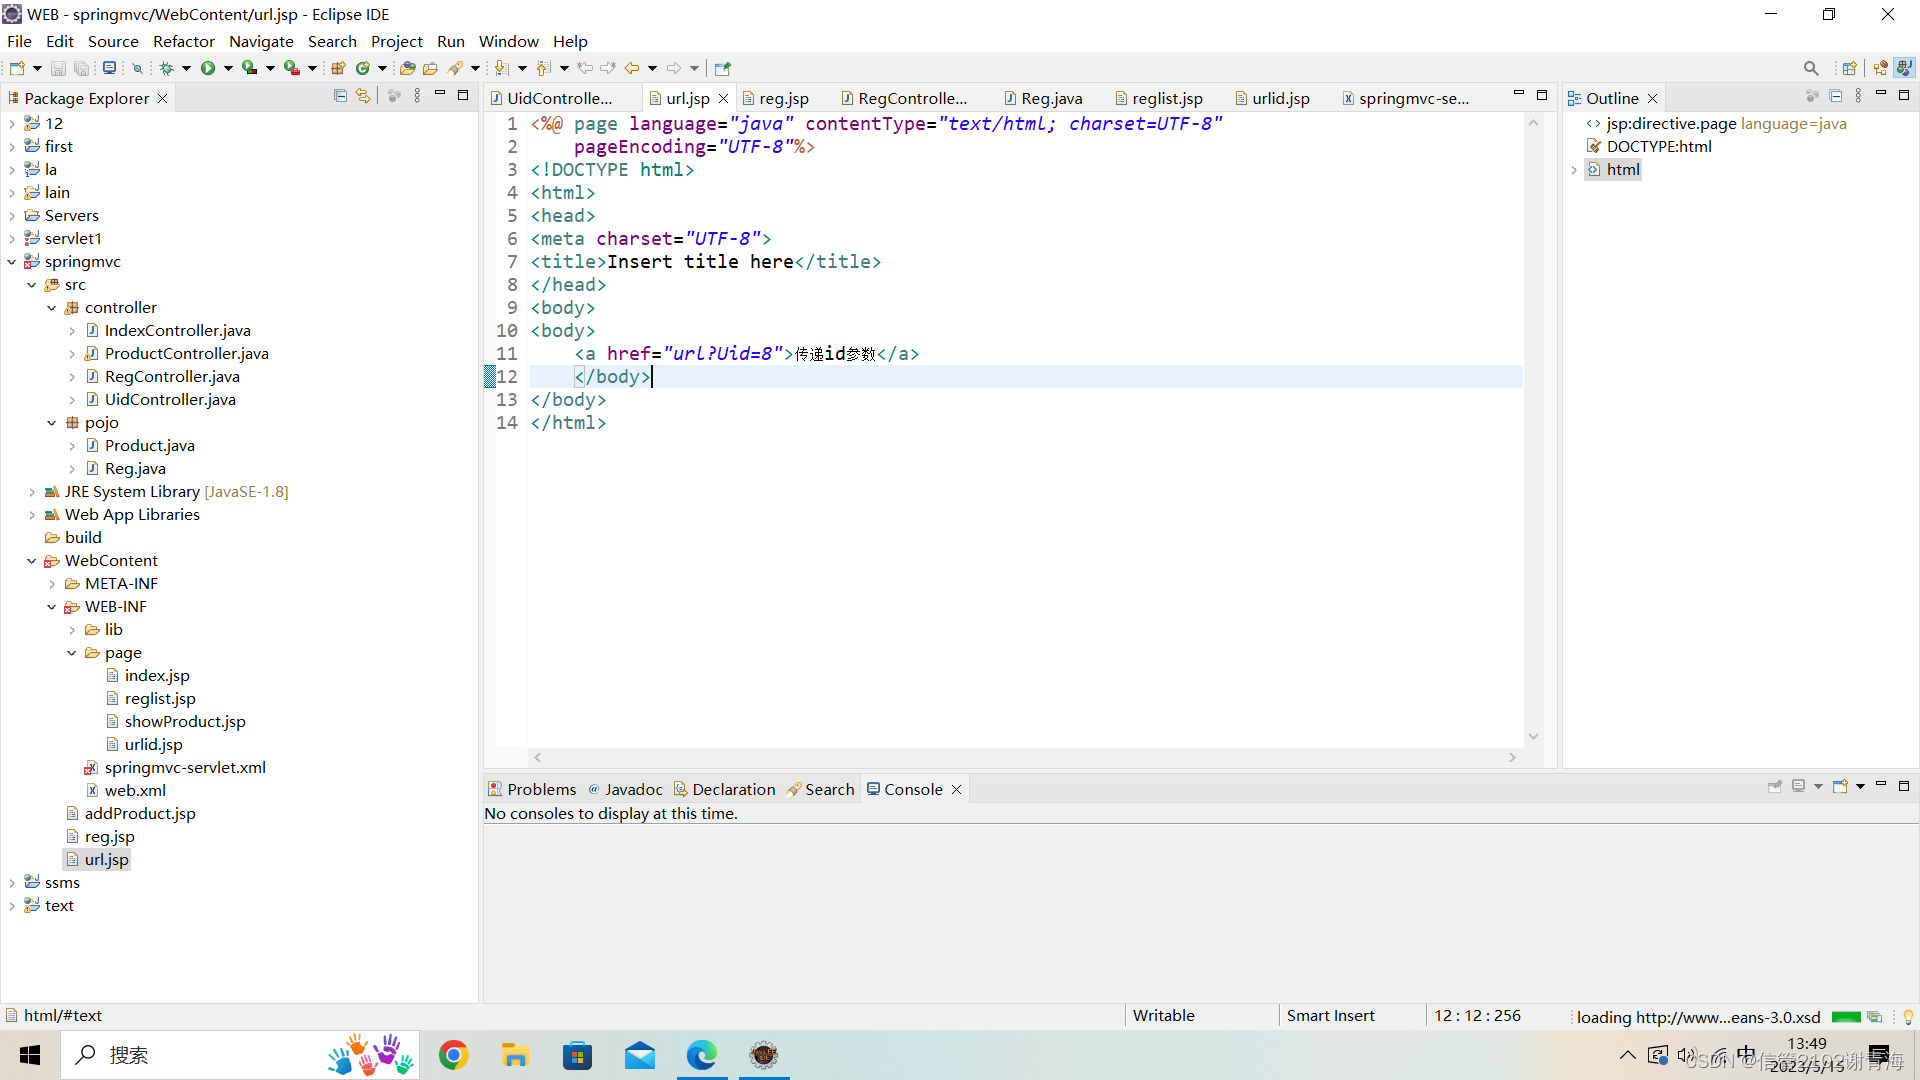Expand the ssms project

point(12,883)
